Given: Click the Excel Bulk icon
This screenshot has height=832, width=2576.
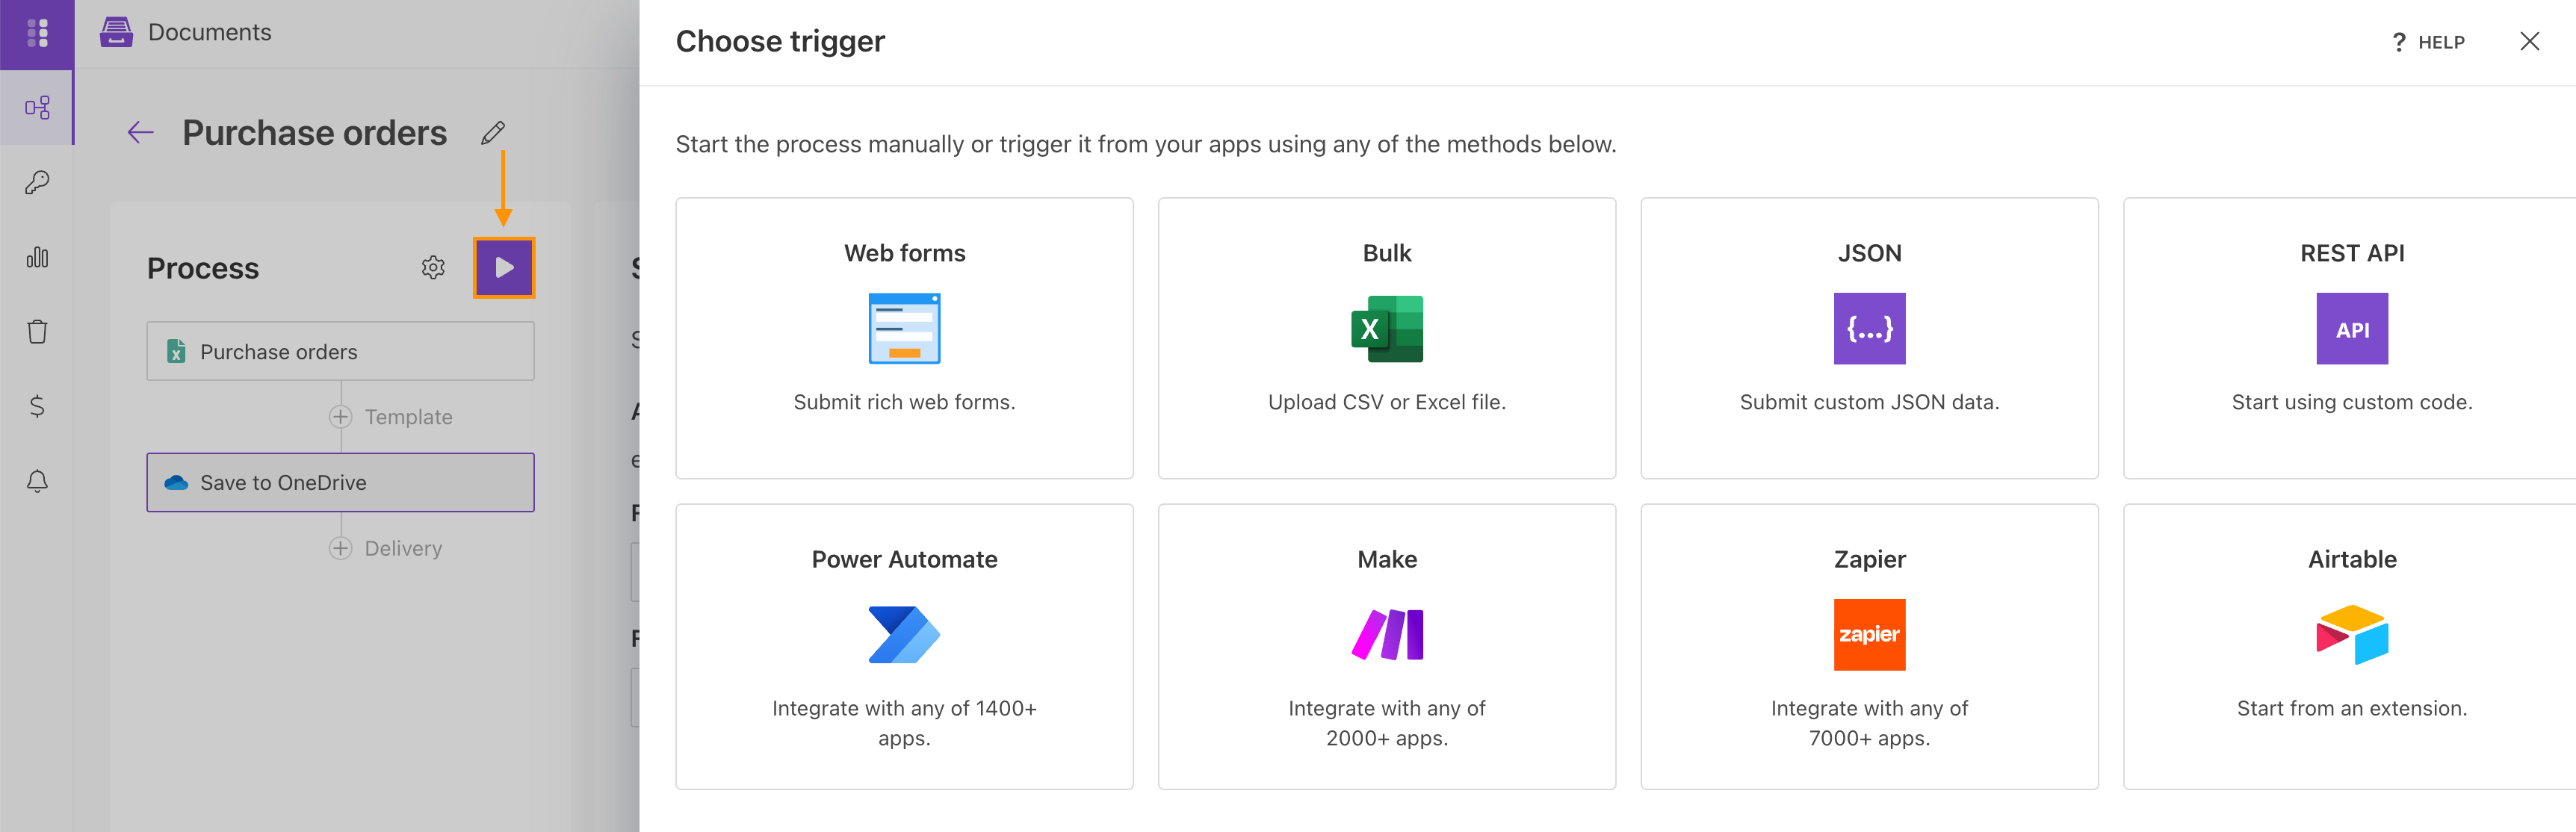Looking at the screenshot, I should point(1386,328).
